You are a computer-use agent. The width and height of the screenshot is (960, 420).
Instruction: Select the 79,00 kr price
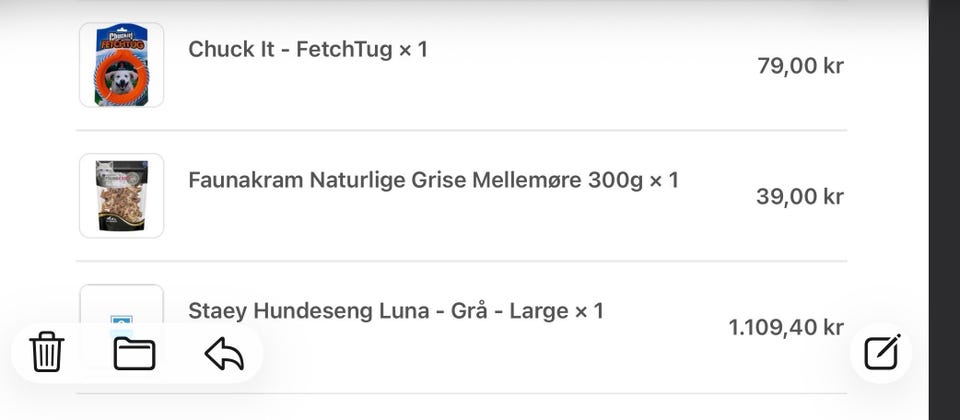coord(800,66)
